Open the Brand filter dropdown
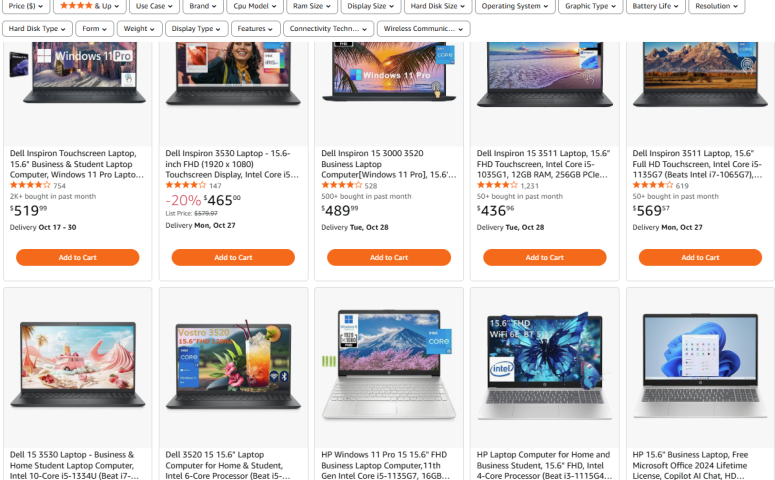Viewport: 775px width, 480px height. [203, 6]
